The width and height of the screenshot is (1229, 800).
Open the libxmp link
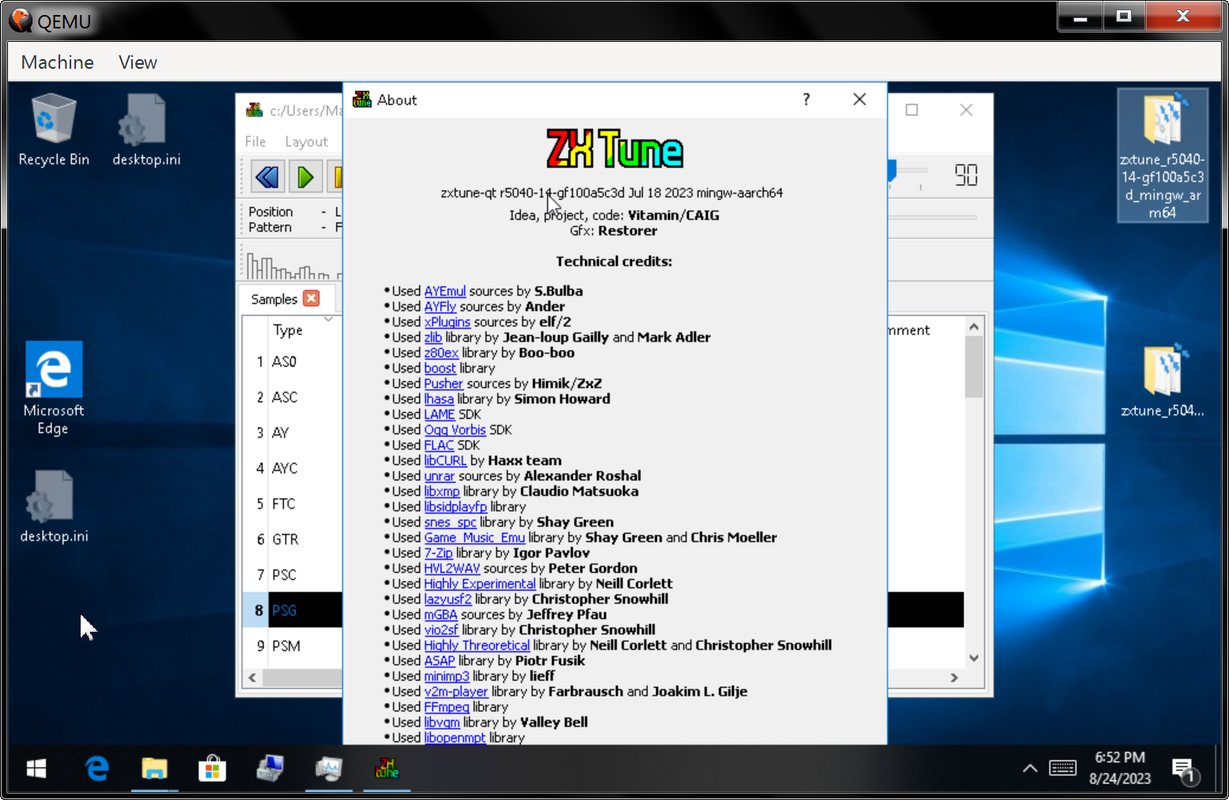pyautogui.click(x=441, y=491)
